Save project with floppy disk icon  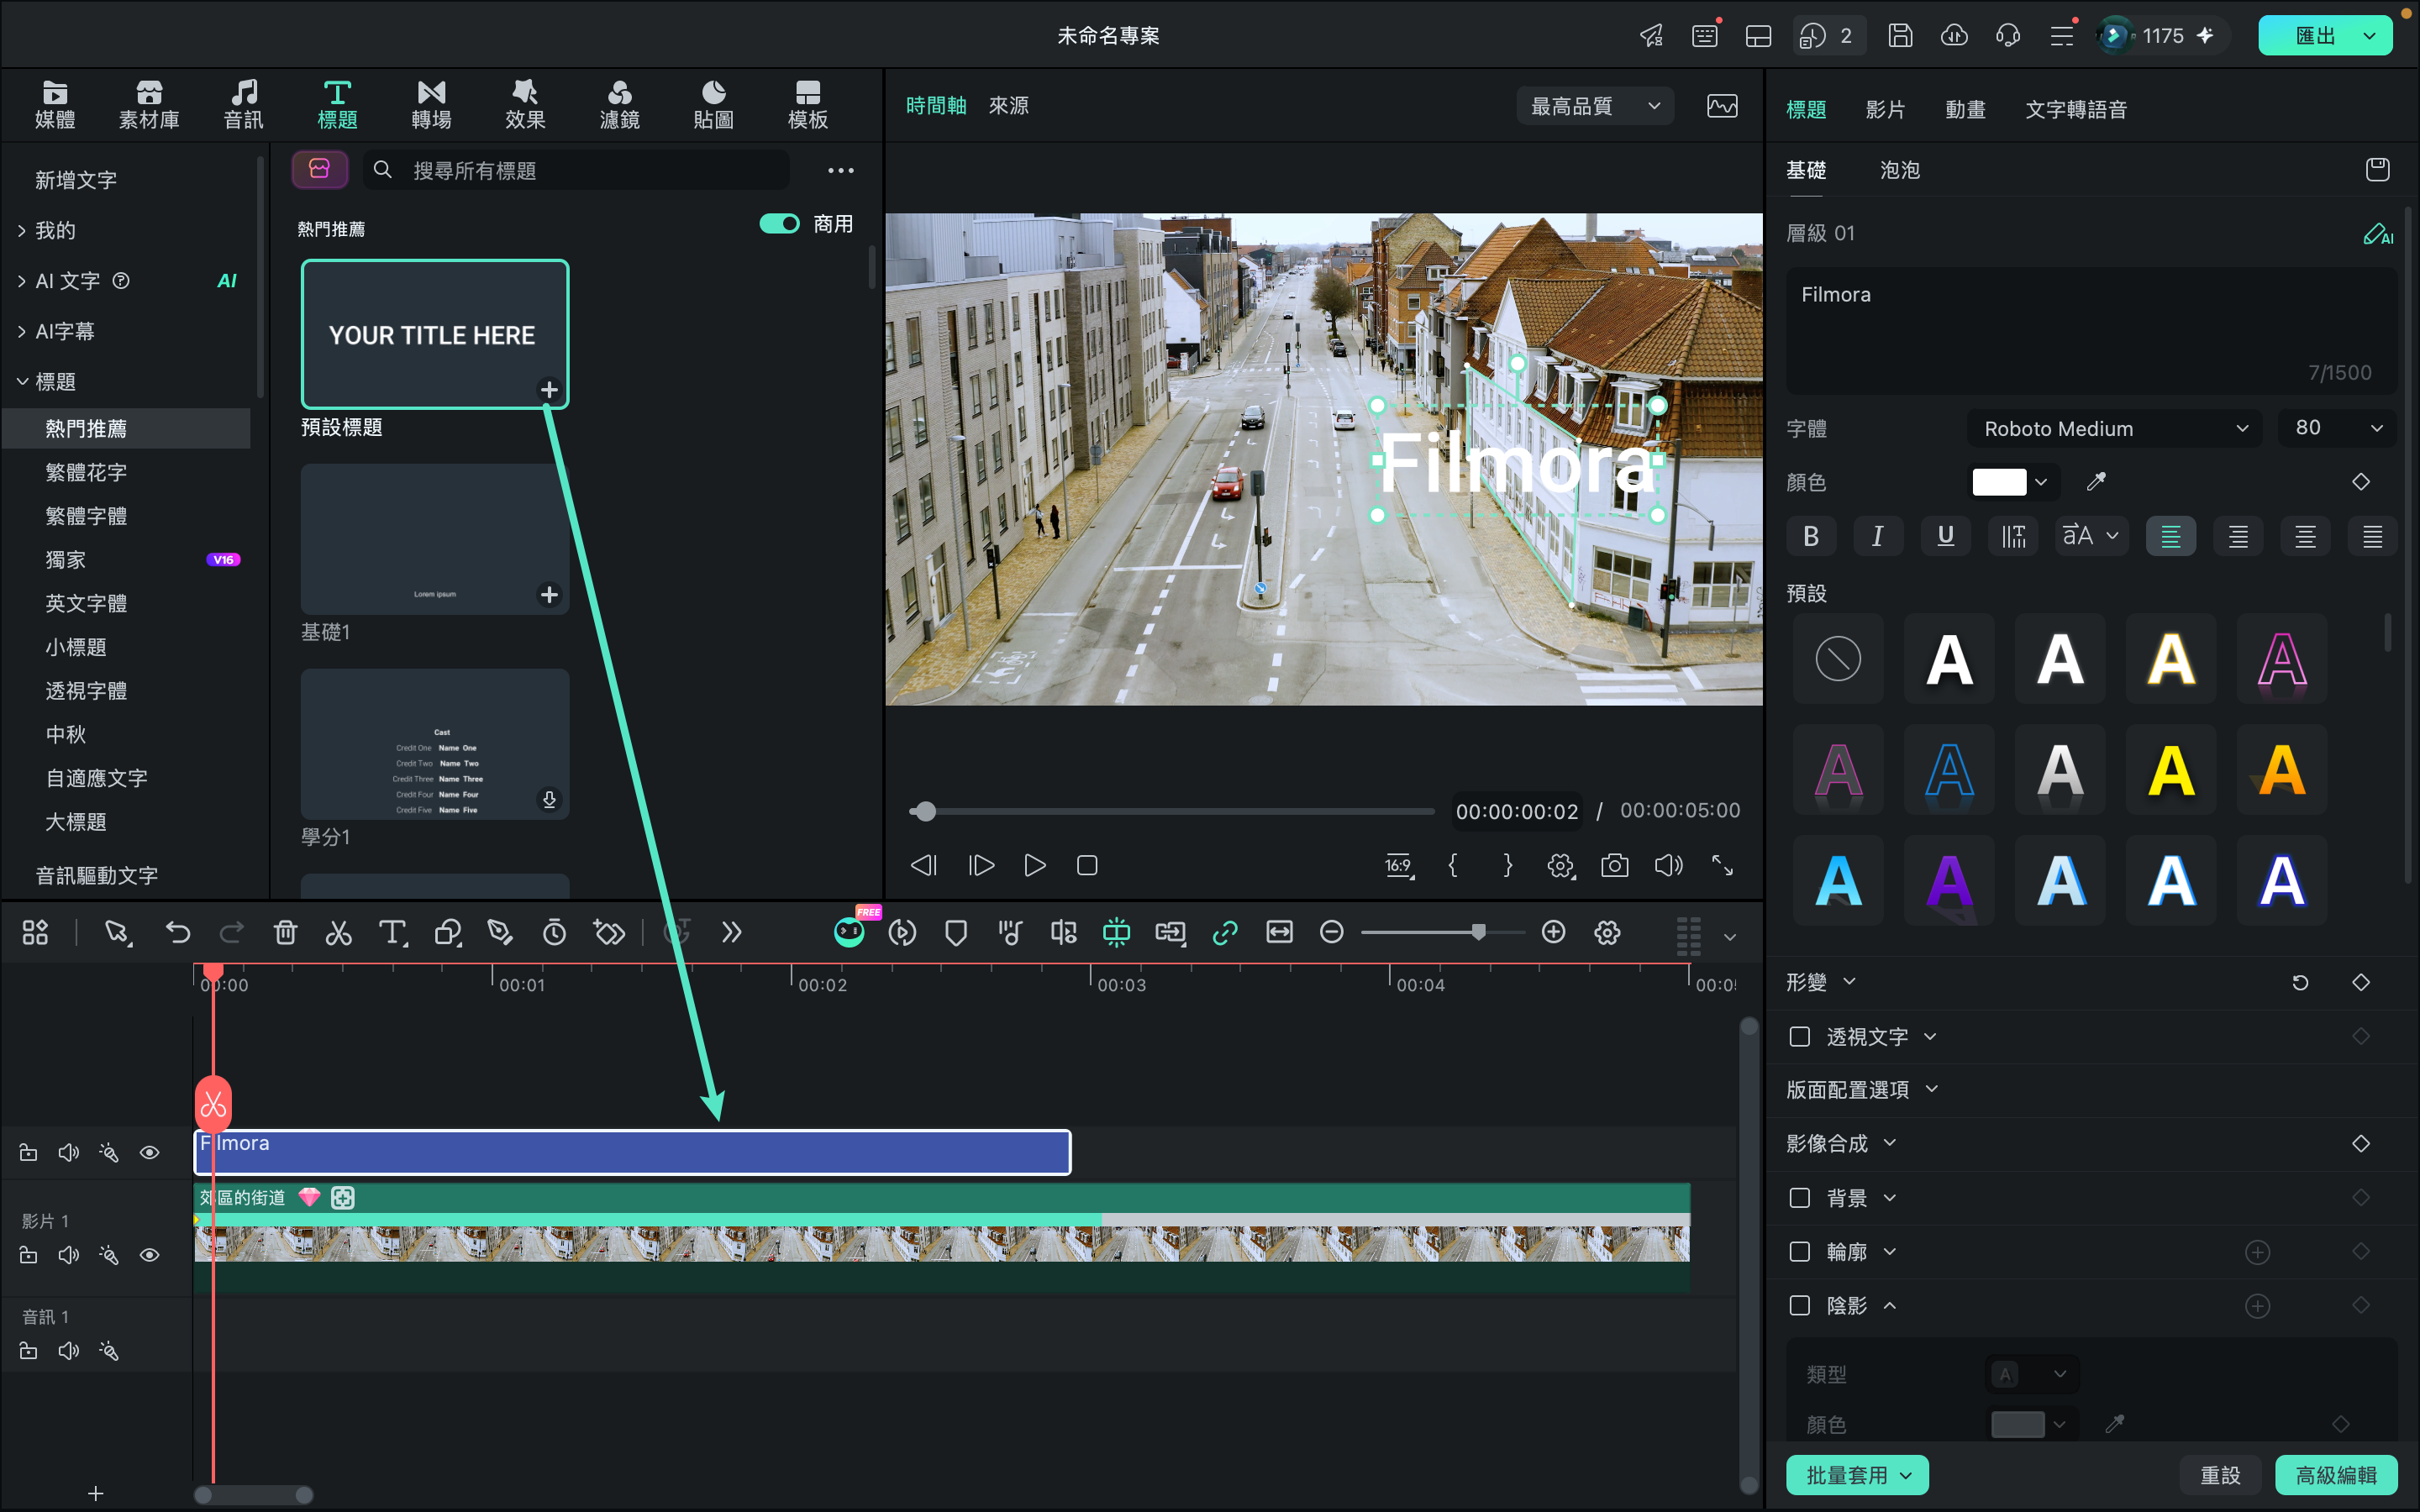coord(1900,36)
